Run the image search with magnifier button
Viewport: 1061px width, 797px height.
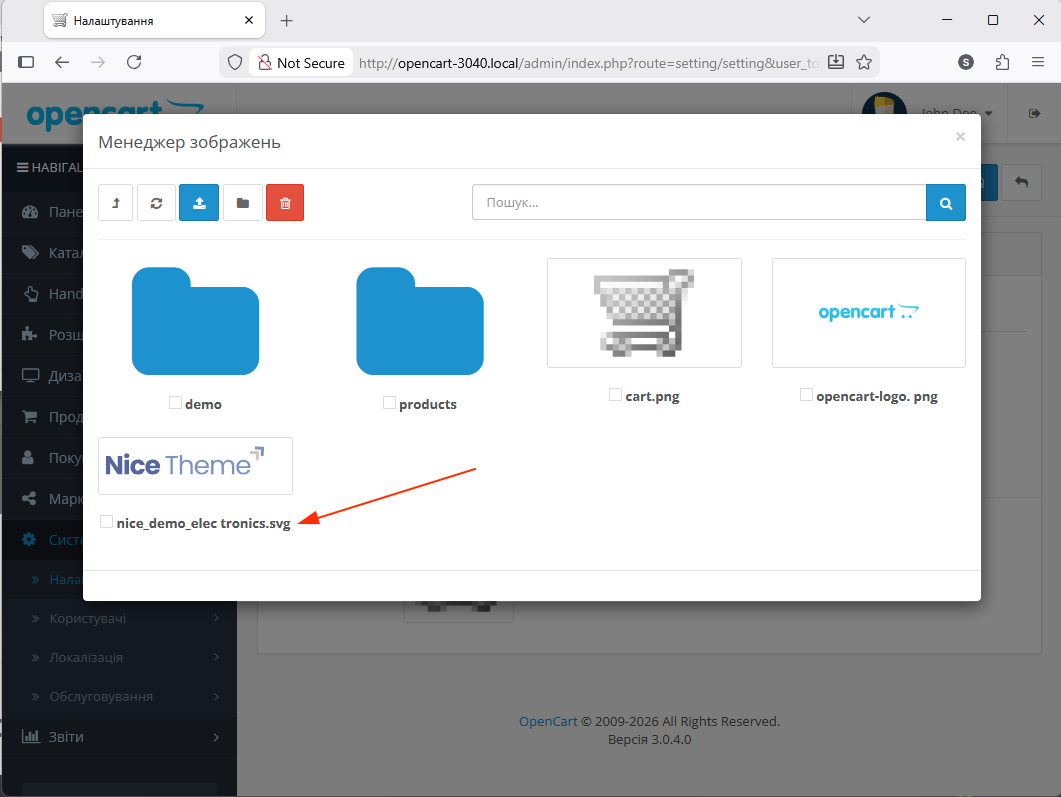pyautogui.click(x=946, y=202)
